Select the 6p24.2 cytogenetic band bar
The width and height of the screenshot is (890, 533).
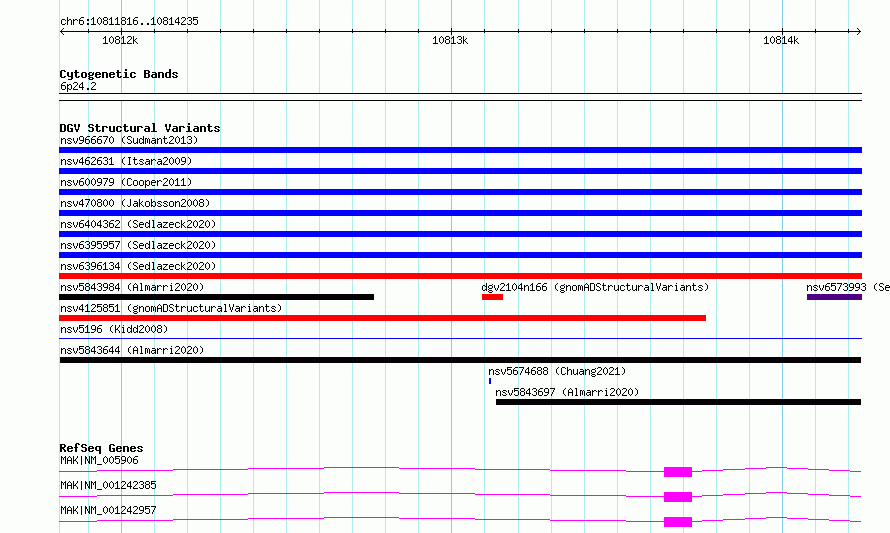pos(460,97)
